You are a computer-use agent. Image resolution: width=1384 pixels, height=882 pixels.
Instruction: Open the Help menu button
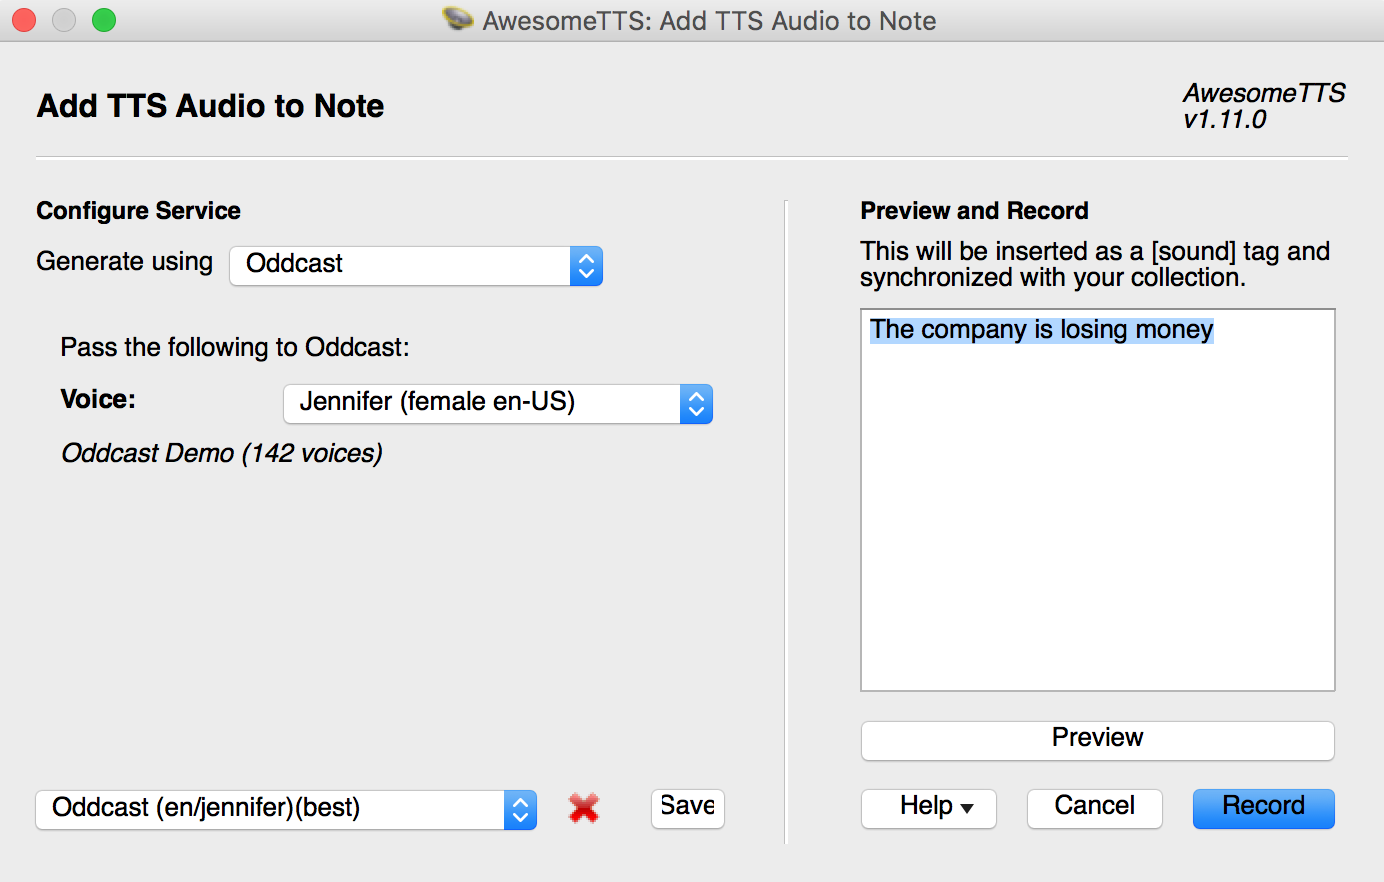(929, 808)
